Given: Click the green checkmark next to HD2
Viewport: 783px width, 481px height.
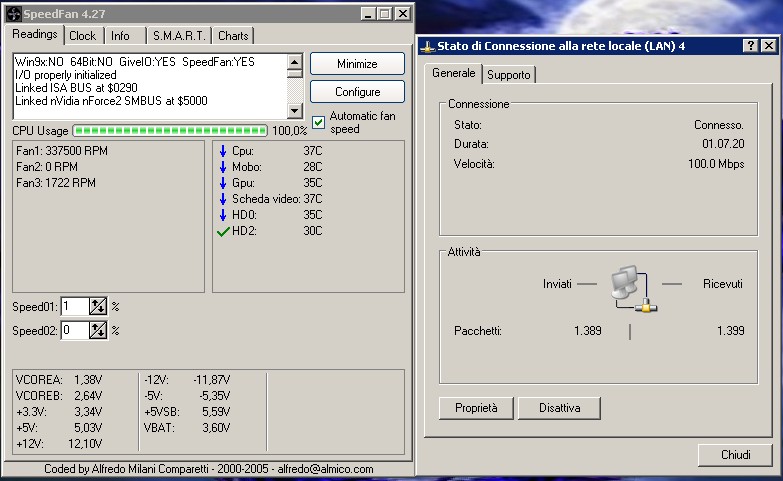Looking at the screenshot, I should click(222, 231).
